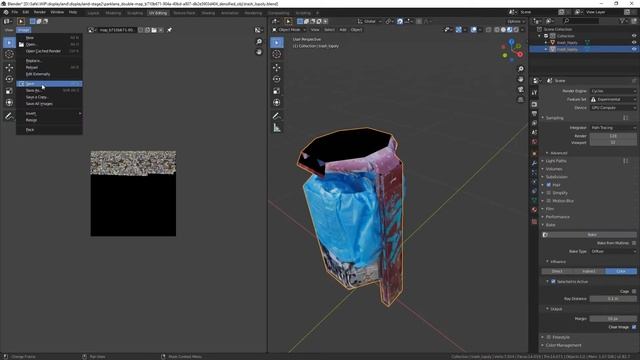Click the open-image folder icon beside the image name
The height and width of the screenshot is (360, 640).
(154, 30)
